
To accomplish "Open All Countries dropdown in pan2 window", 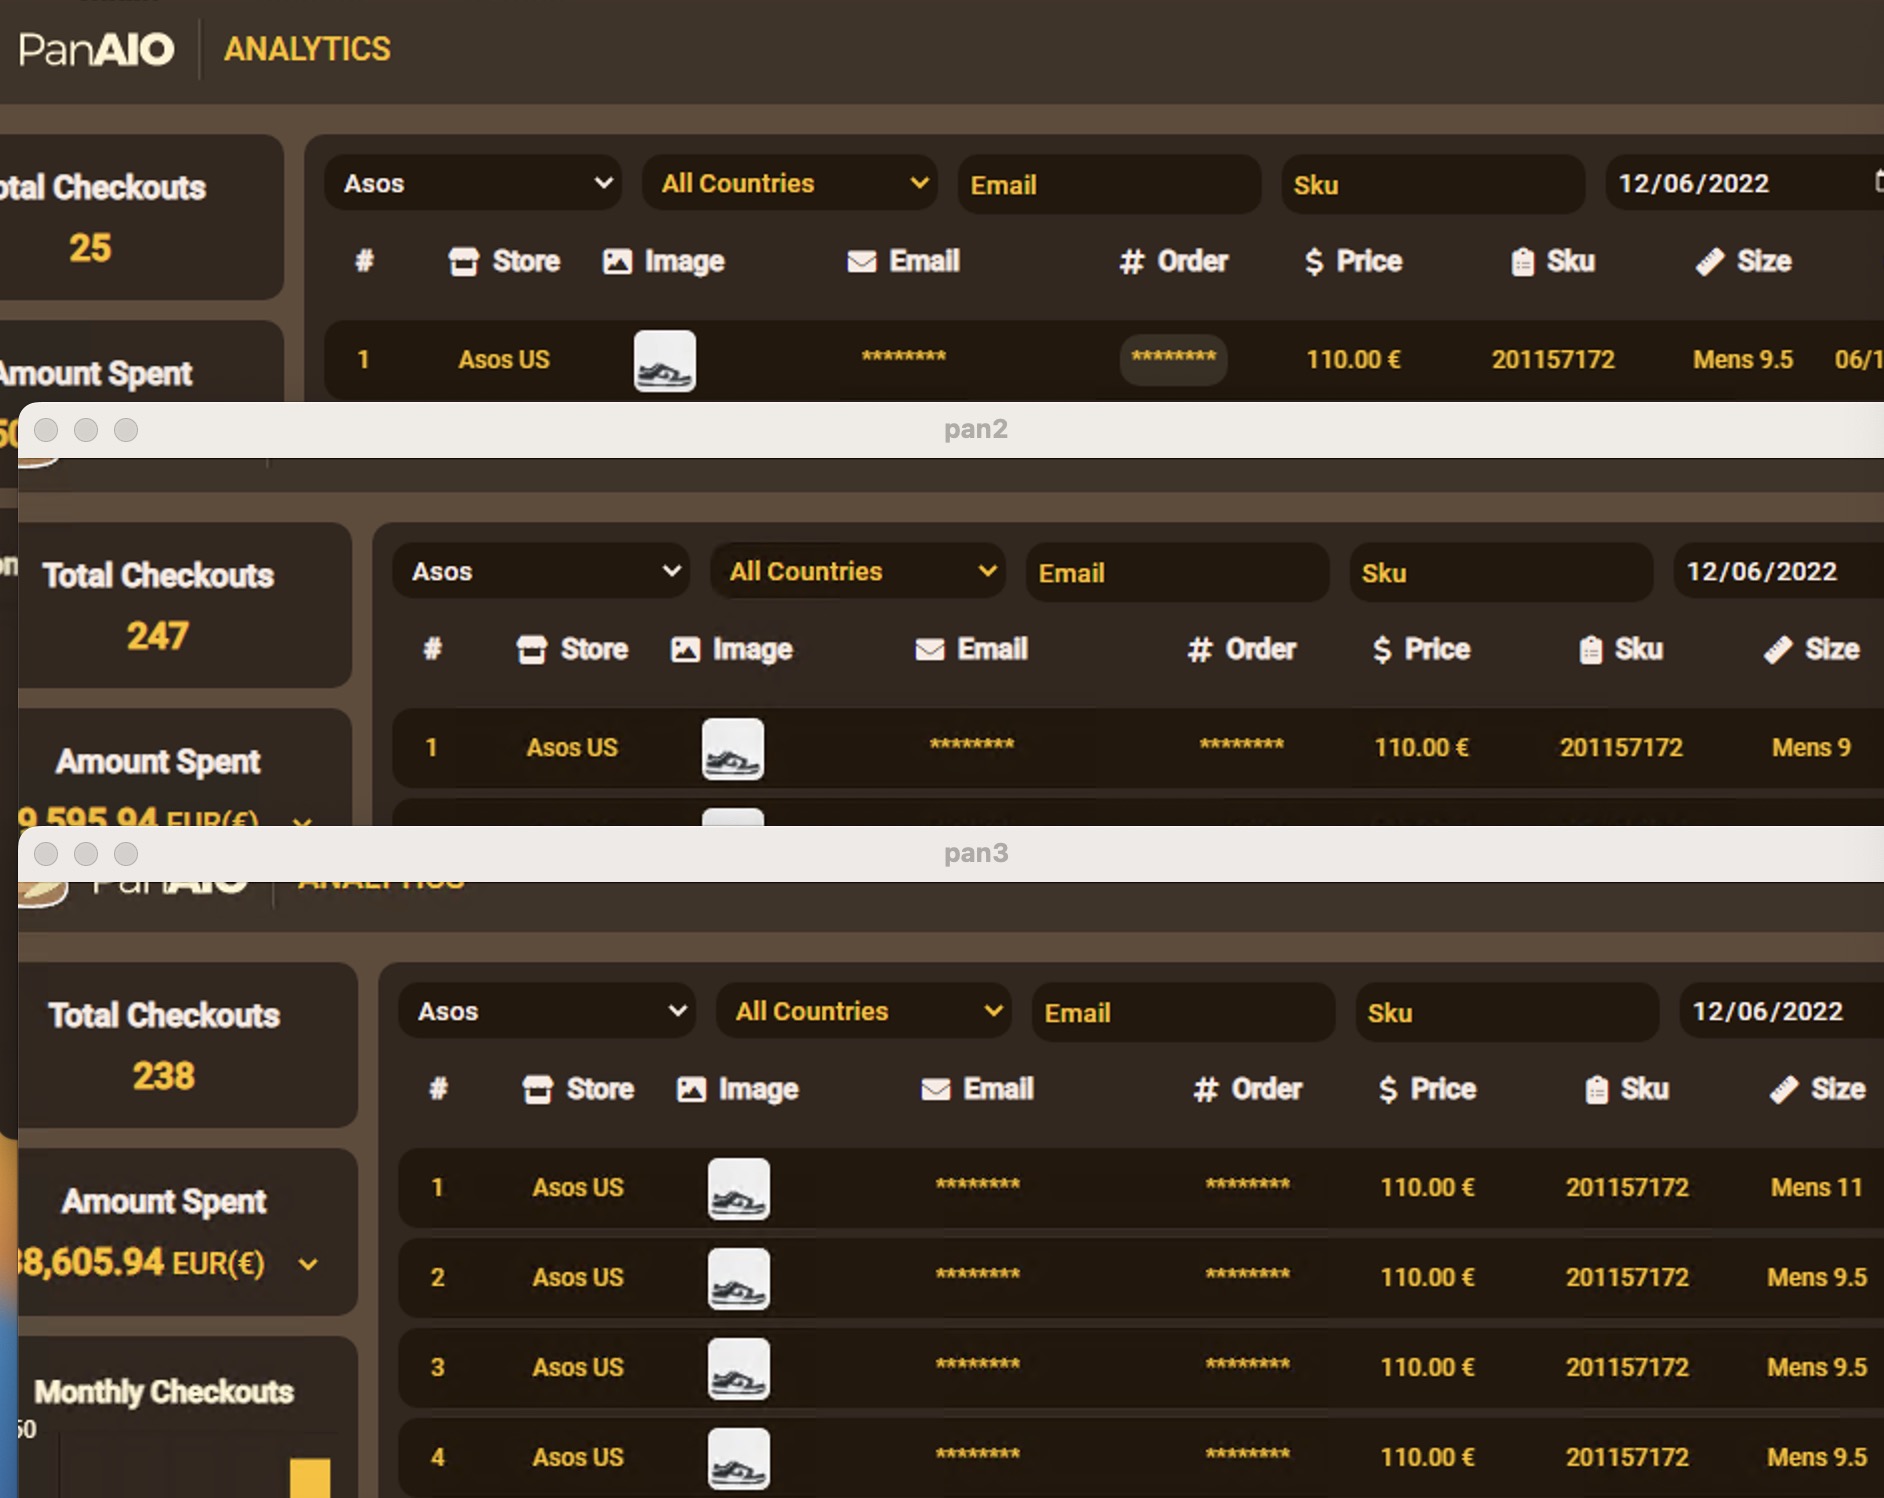I will (858, 571).
